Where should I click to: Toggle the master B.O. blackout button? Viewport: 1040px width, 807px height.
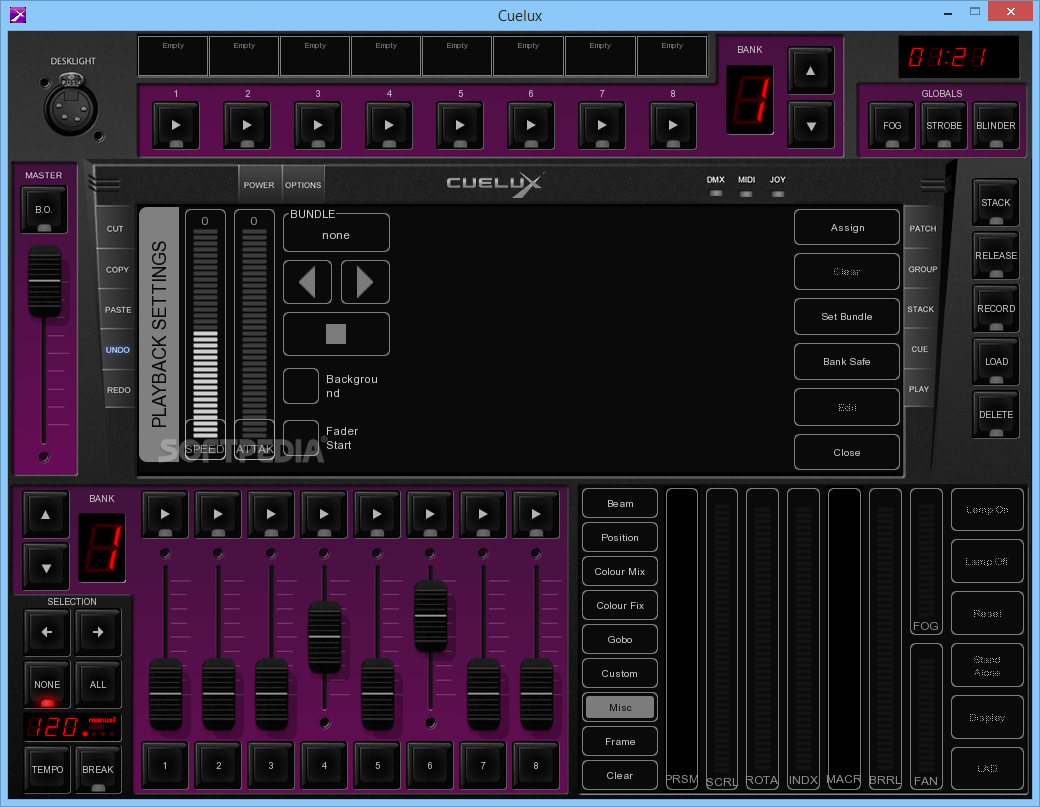(44, 210)
